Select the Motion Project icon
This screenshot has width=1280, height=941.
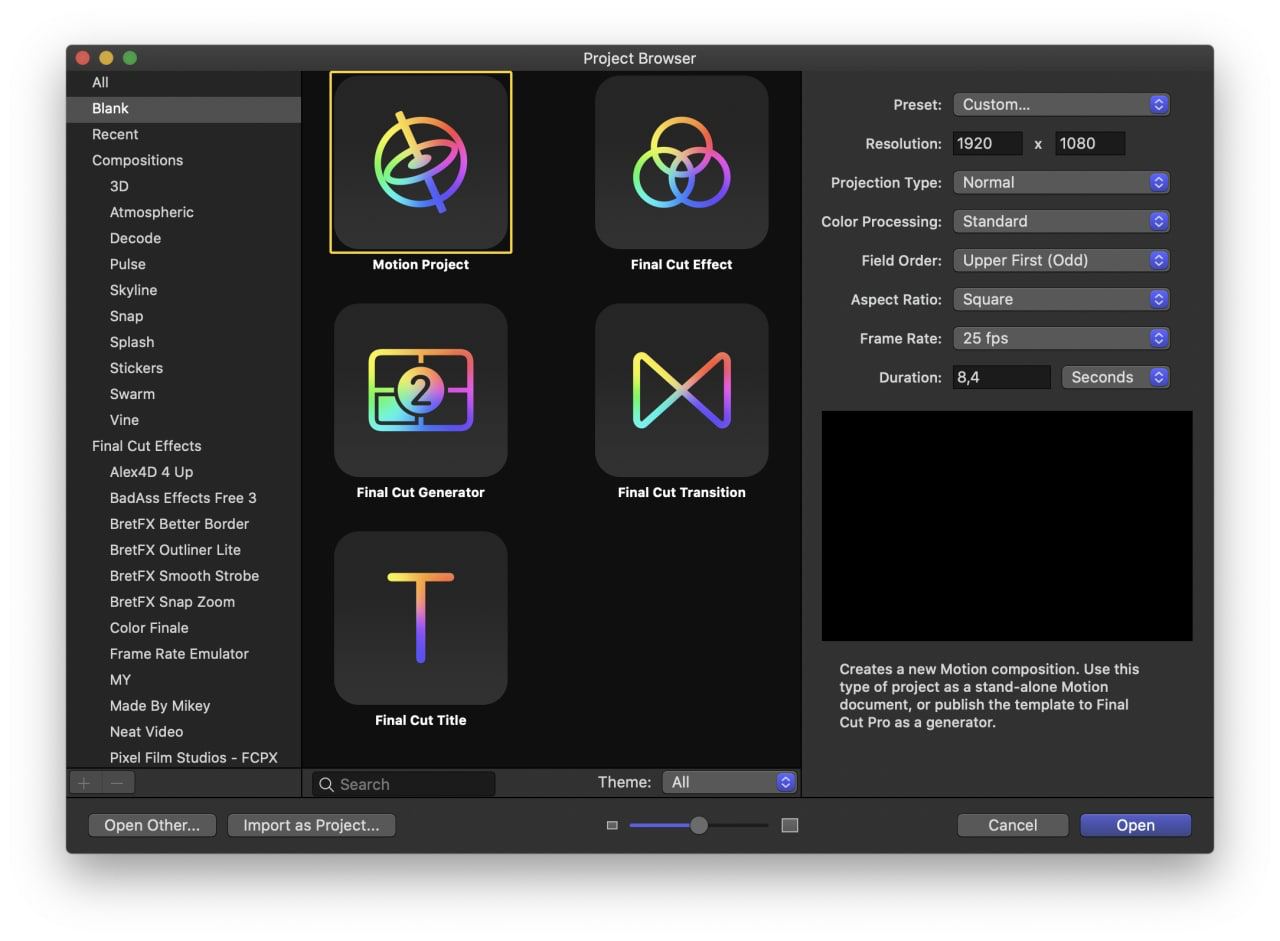(x=421, y=162)
